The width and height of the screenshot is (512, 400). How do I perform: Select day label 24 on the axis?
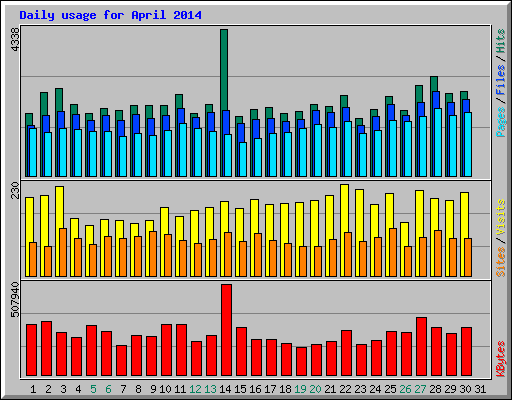click(375, 389)
